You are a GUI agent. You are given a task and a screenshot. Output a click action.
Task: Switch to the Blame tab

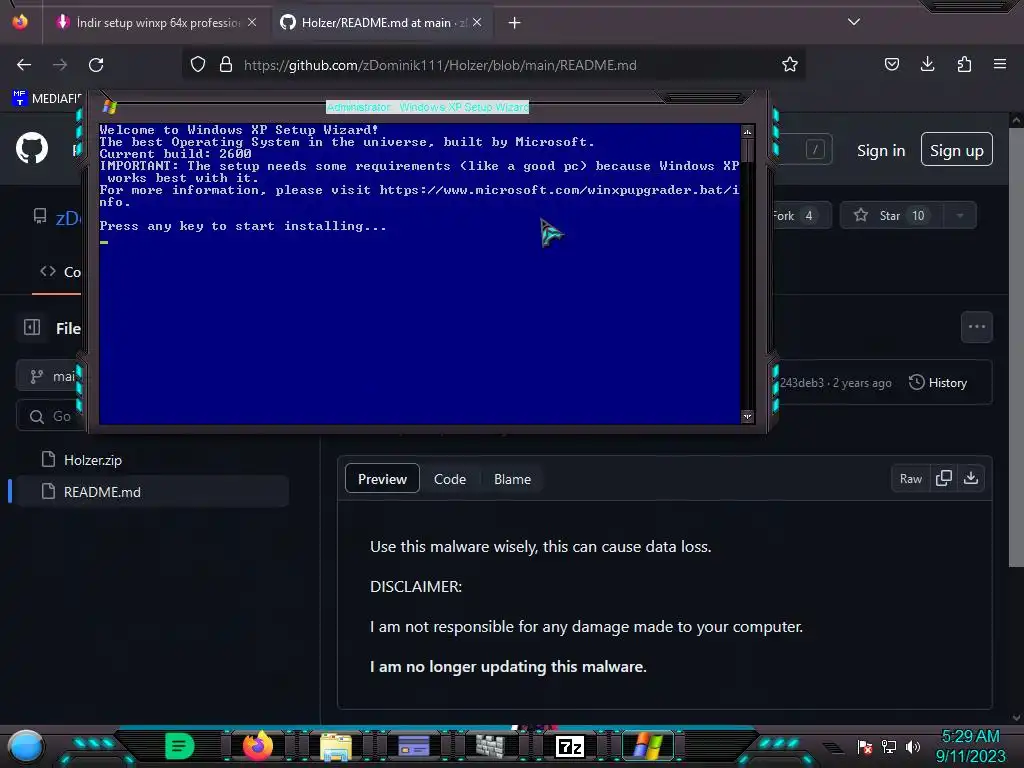pos(512,479)
